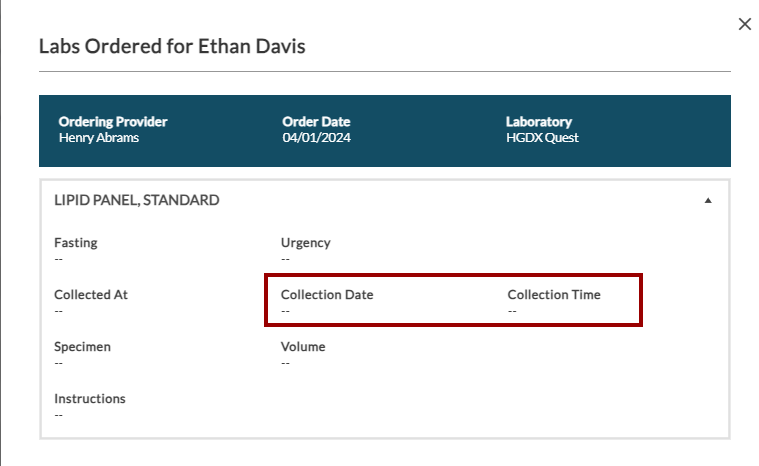The width and height of the screenshot is (759, 466).
Task: Click the Collection Time field label
Action: point(554,295)
